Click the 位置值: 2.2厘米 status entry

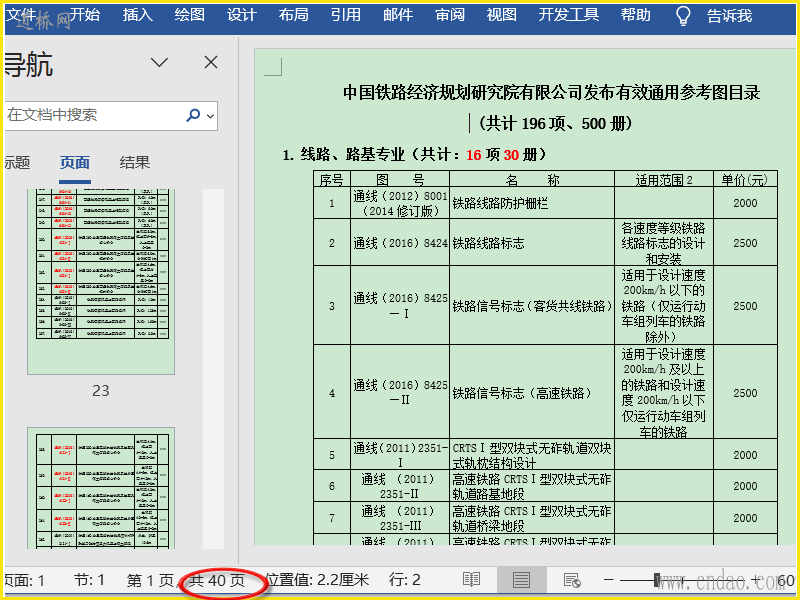[x=317, y=580]
